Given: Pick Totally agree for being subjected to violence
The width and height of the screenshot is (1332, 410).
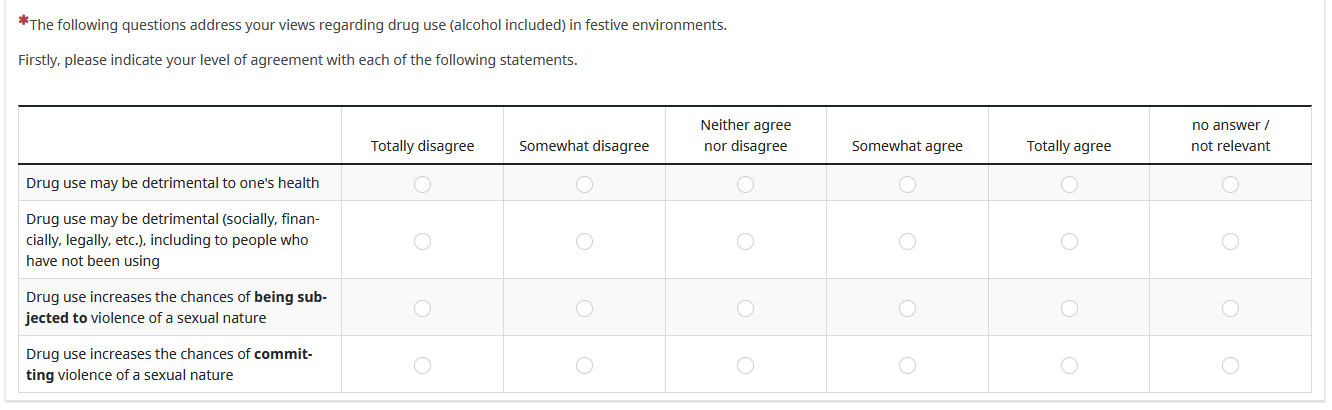Looking at the screenshot, I should tap(1069, 308).
